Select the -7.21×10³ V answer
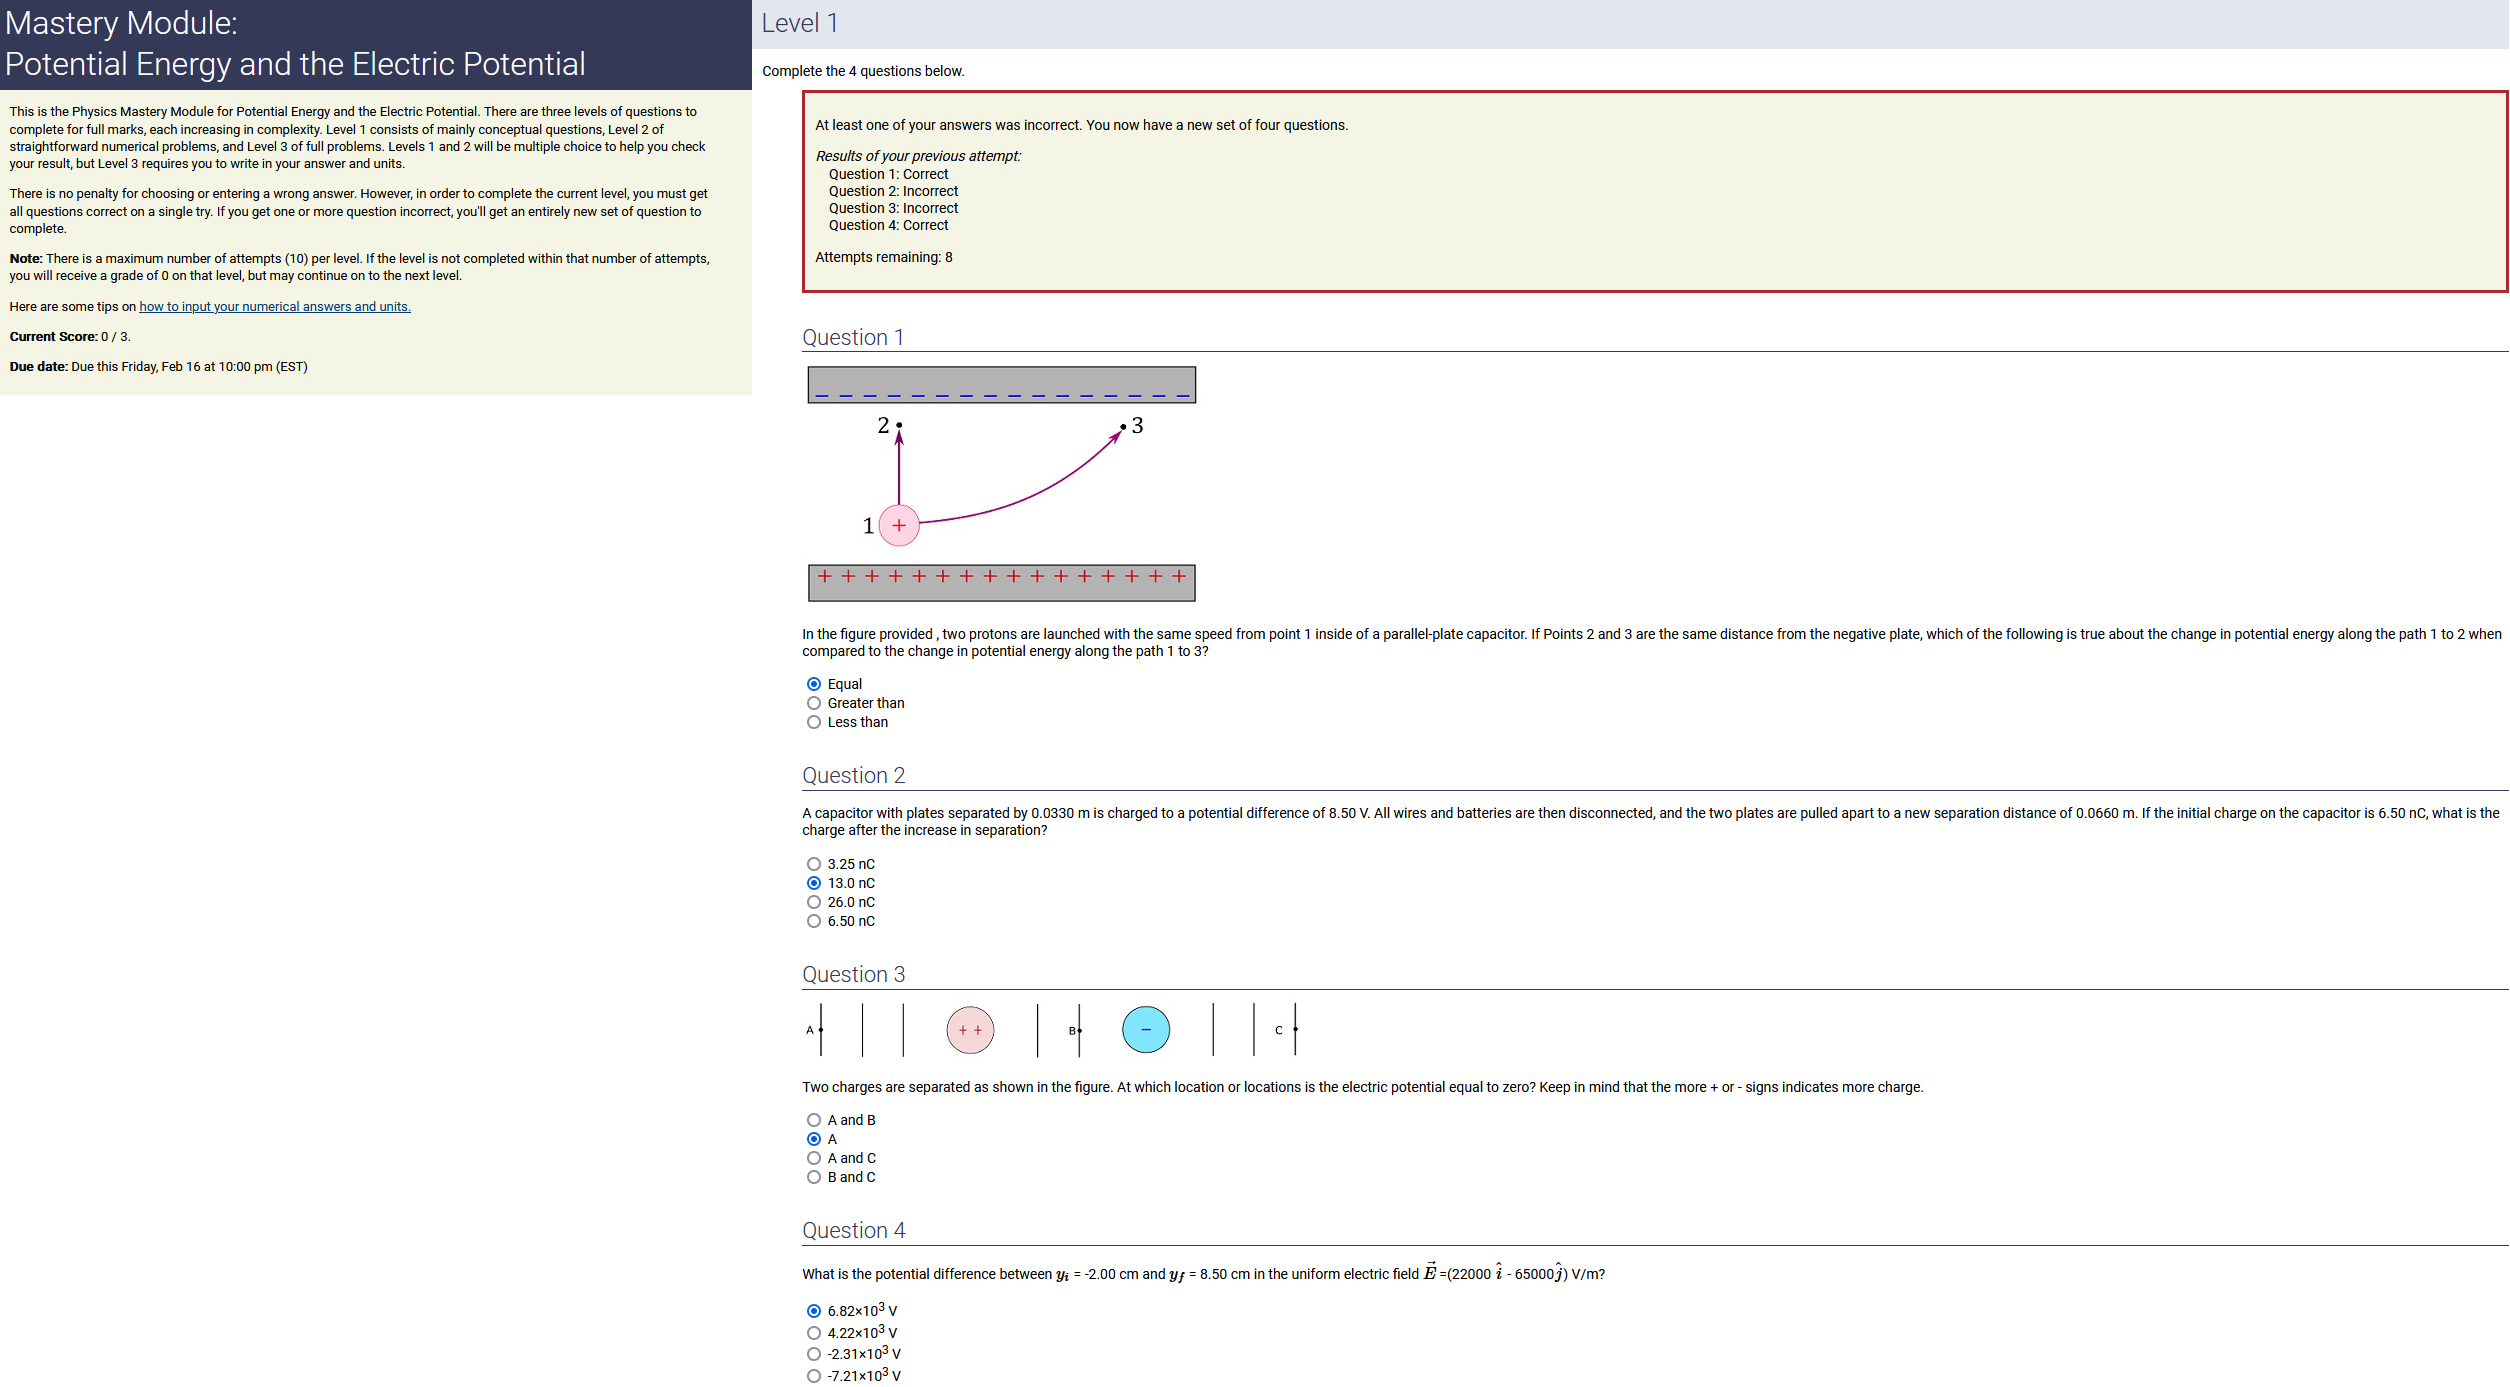Screen dimensions: 2510x1387 813,1376
